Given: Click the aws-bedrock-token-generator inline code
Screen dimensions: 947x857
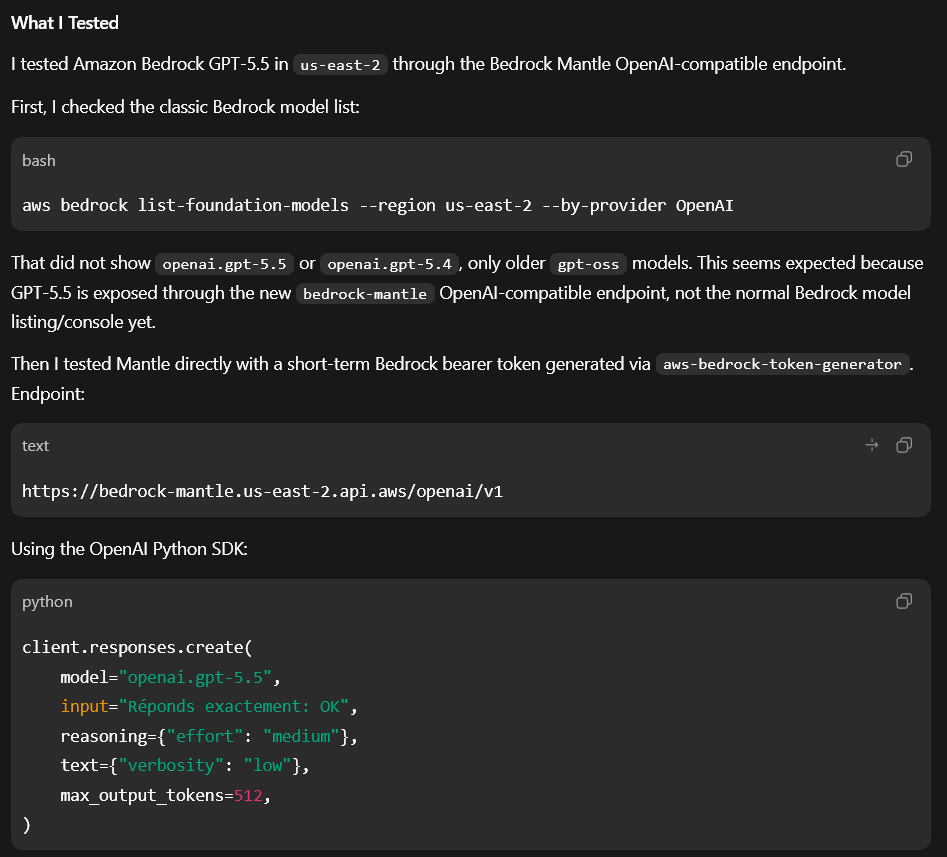Looking at the screenshot, I should click(x=782, y=364).
